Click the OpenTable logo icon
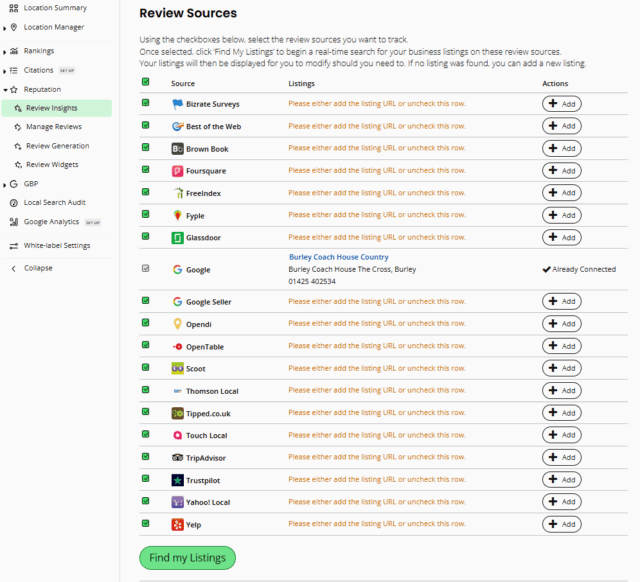This screenshot has width=640, height=582. [x=177, y=346]
